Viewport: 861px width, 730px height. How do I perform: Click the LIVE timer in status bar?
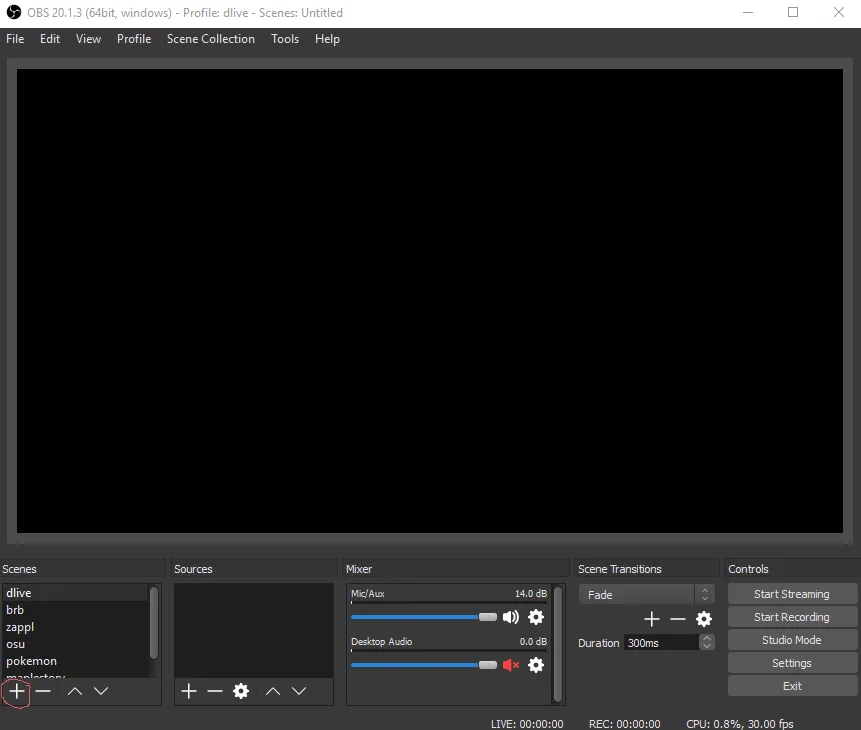(527, 724)
